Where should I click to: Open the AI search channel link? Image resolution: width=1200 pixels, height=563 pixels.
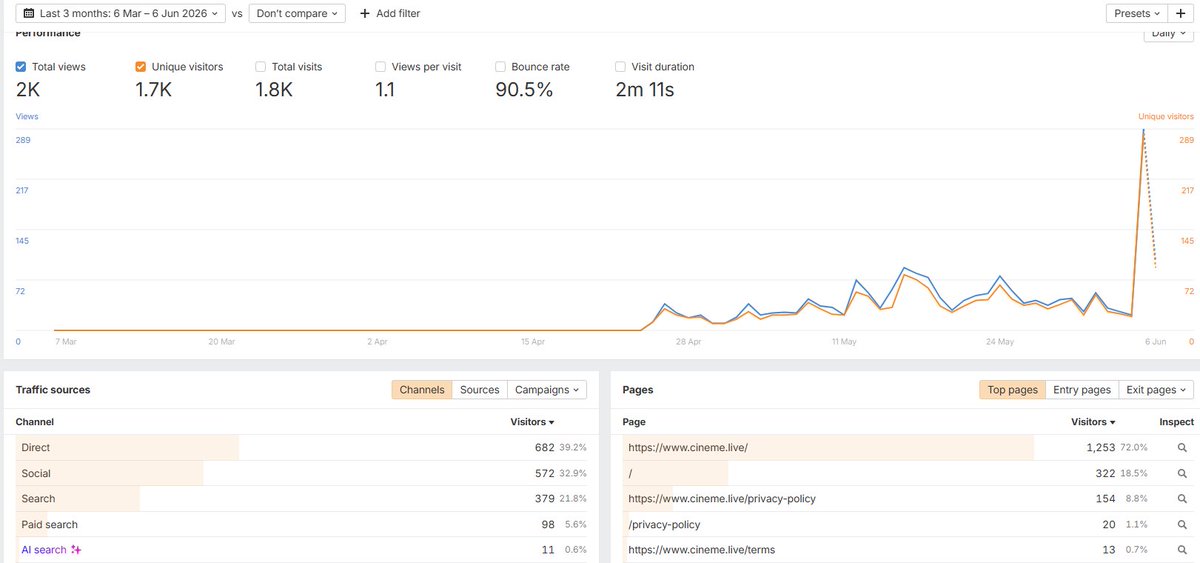pyautogui.click(x=44, y=550)
